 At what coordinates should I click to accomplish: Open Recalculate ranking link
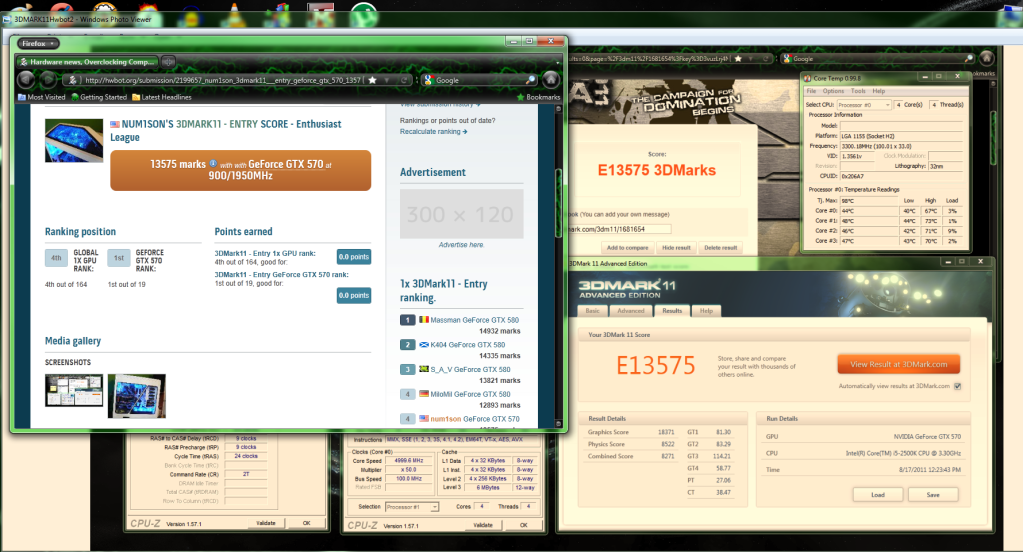pyautogui.click(x=433, y=132)
